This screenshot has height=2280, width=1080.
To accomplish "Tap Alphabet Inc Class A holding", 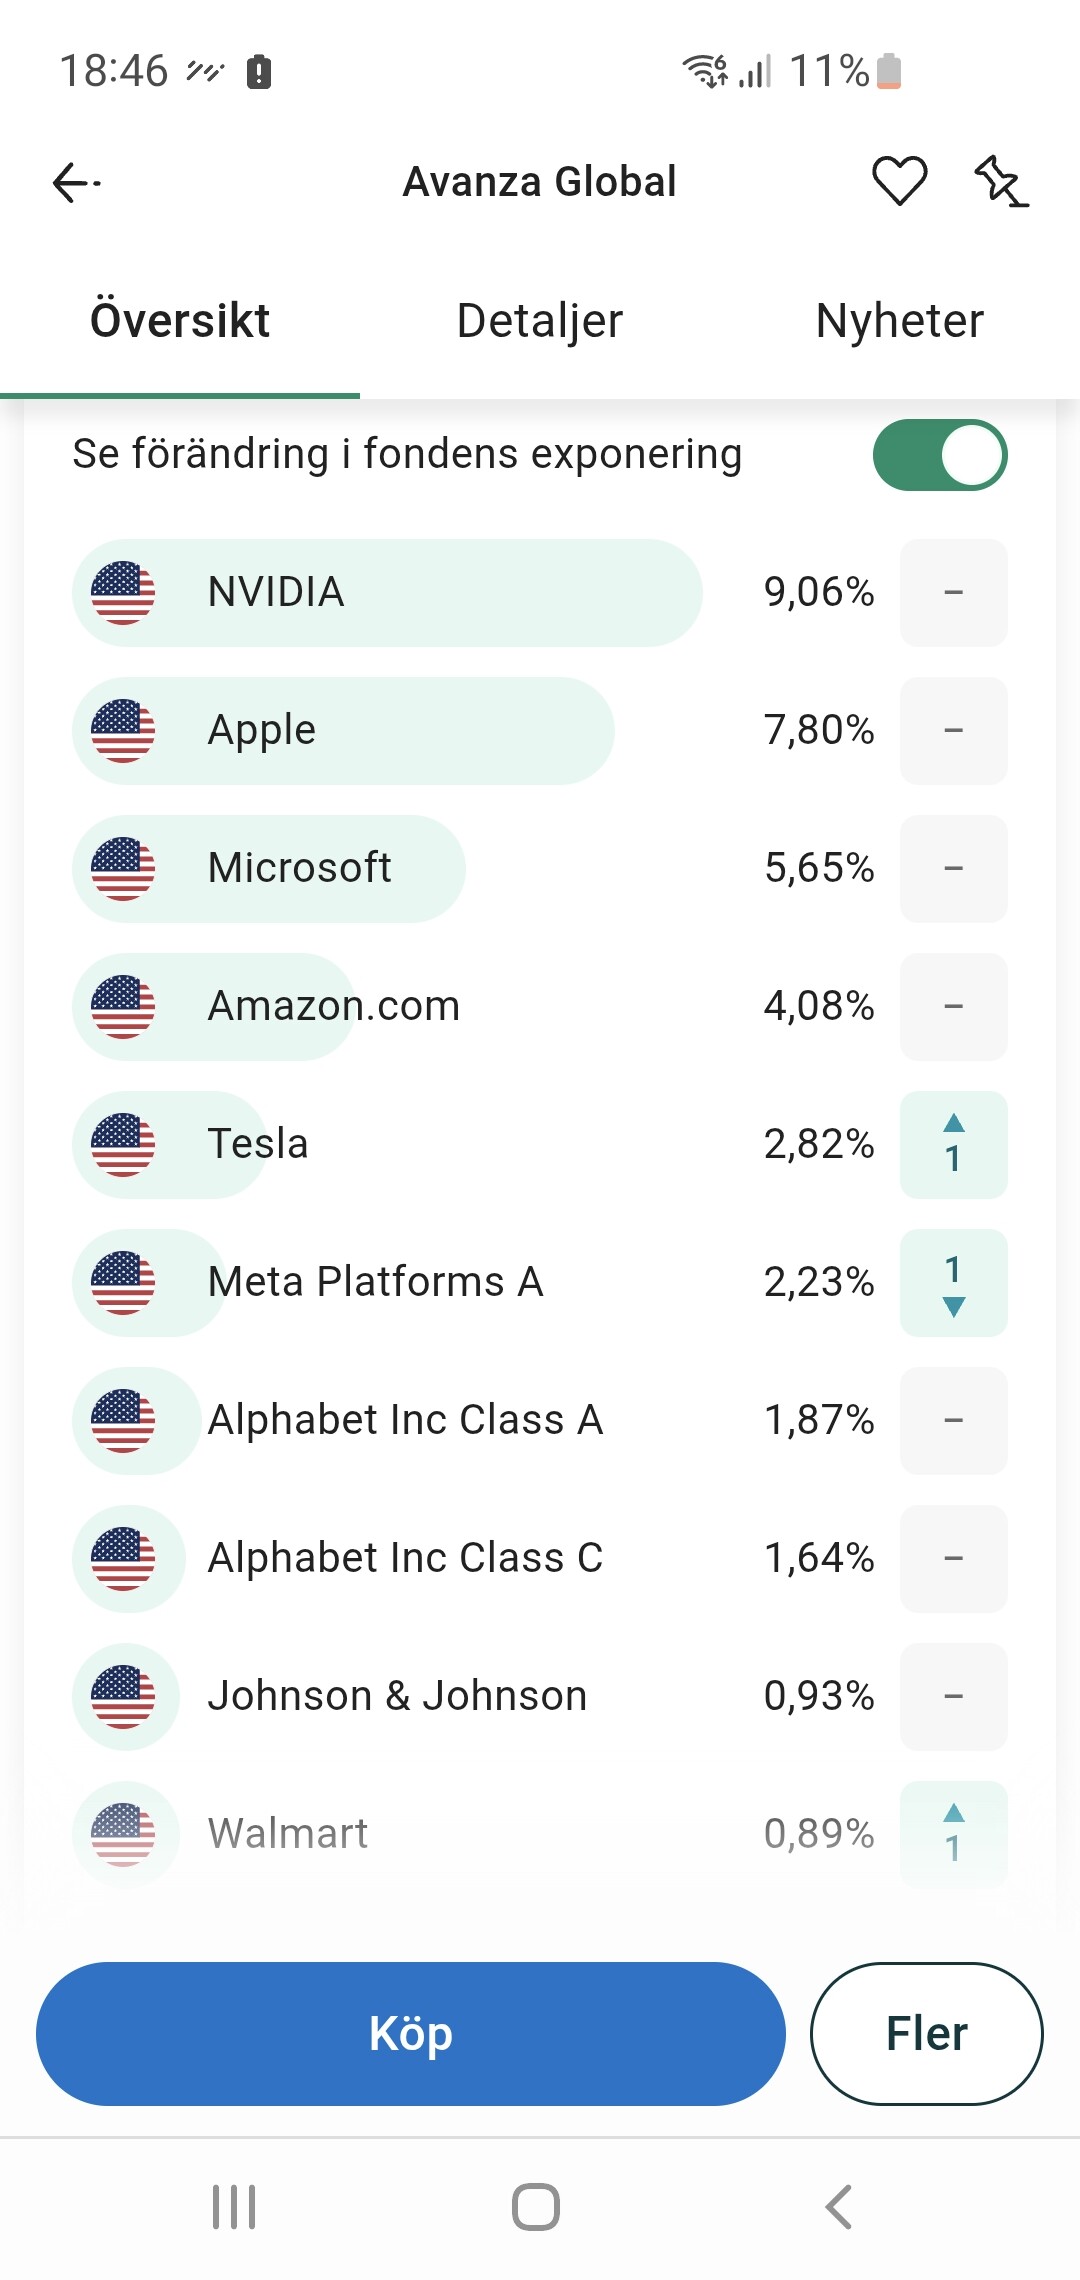I will point(405,1420).
